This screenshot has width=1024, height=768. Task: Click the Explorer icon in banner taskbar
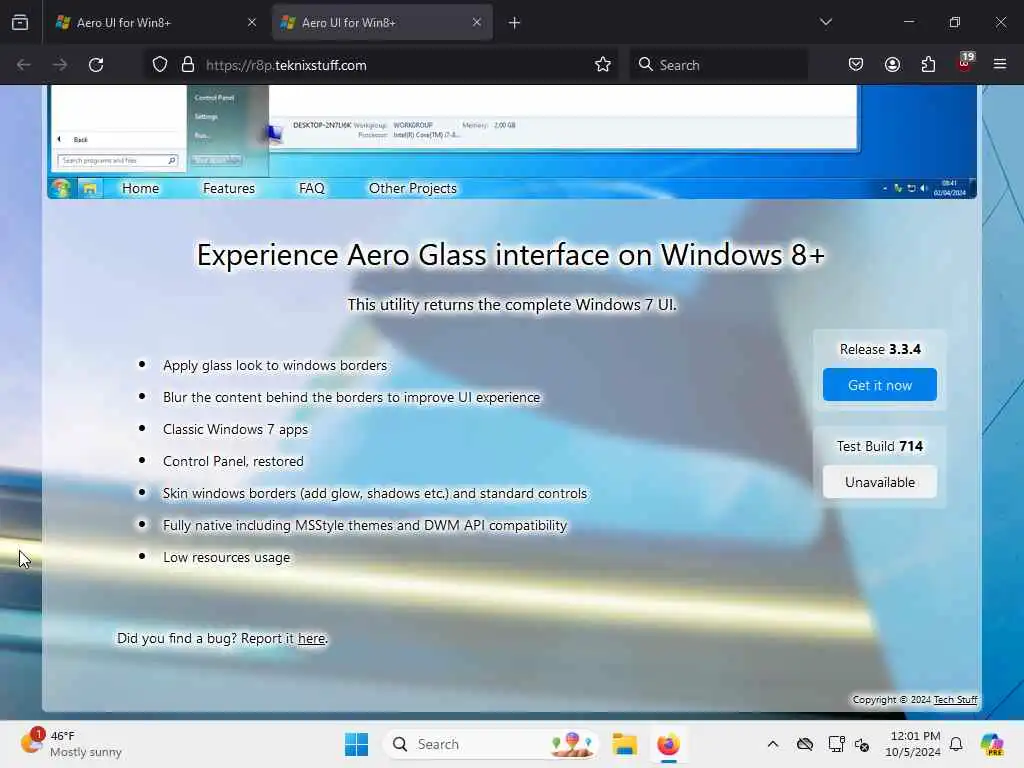click(x=89, y=189)
